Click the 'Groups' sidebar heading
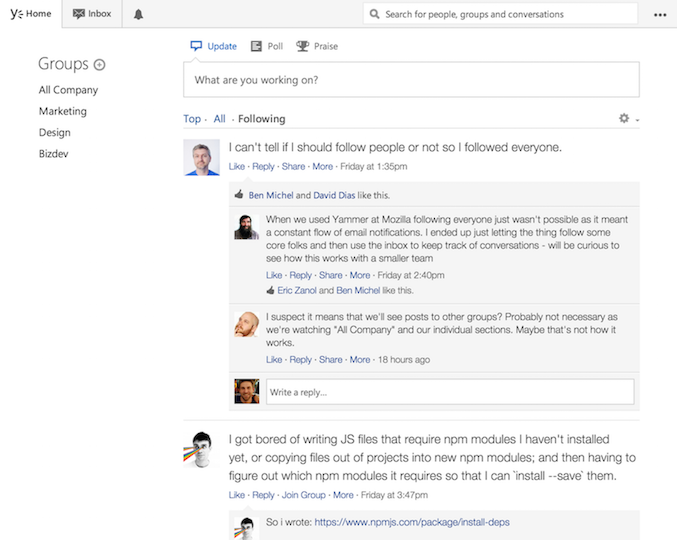Screen dimensions: 677x540 [x=63, y=64]
